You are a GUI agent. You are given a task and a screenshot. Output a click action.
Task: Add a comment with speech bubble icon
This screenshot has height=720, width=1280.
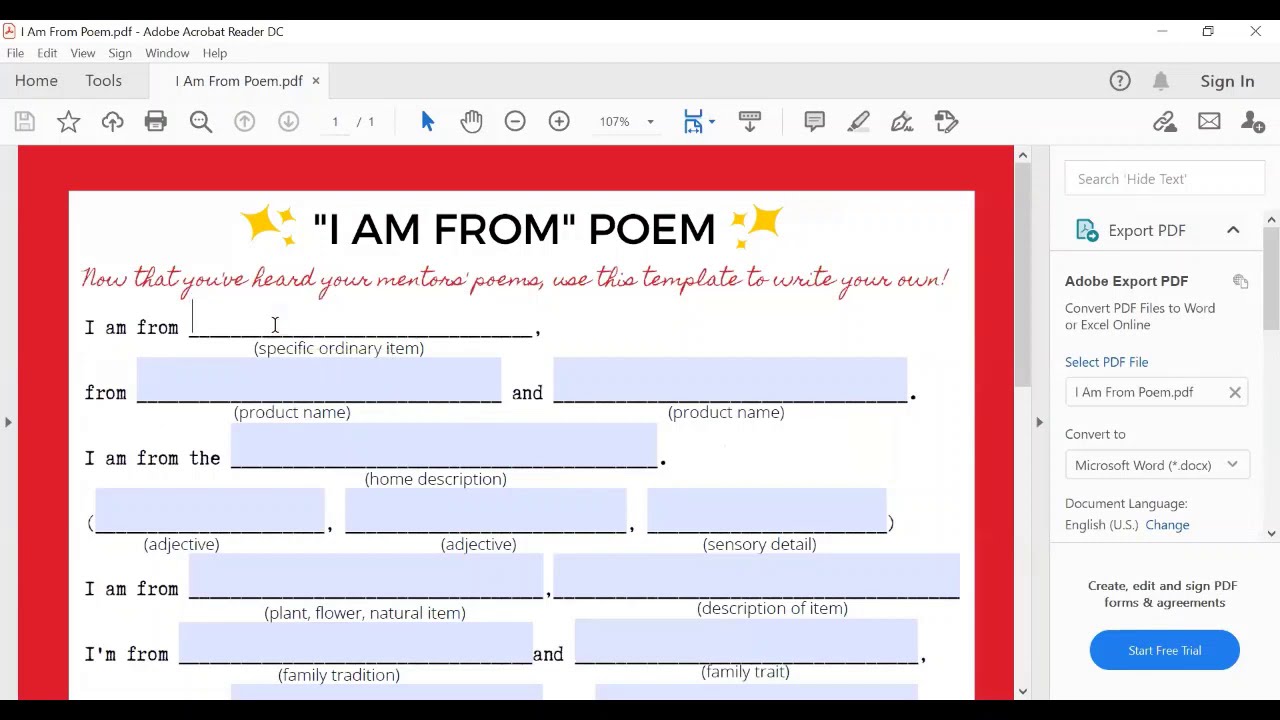coord(815,122)
